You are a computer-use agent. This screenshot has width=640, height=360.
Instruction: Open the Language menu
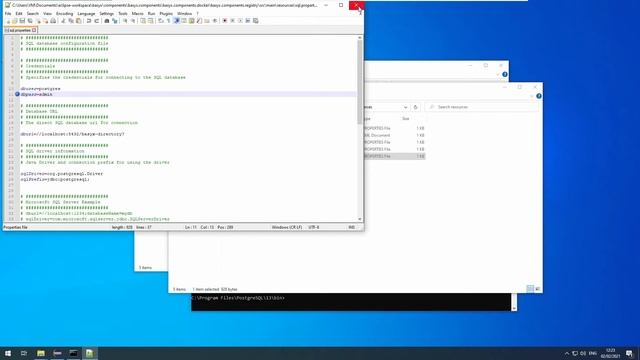coord(86,13)
